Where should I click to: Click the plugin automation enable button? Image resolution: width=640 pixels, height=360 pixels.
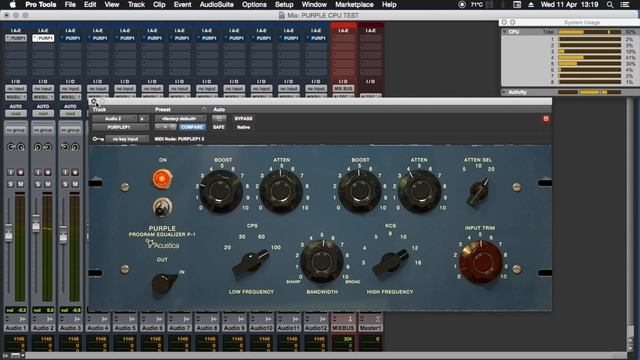[x=219, y=118]
